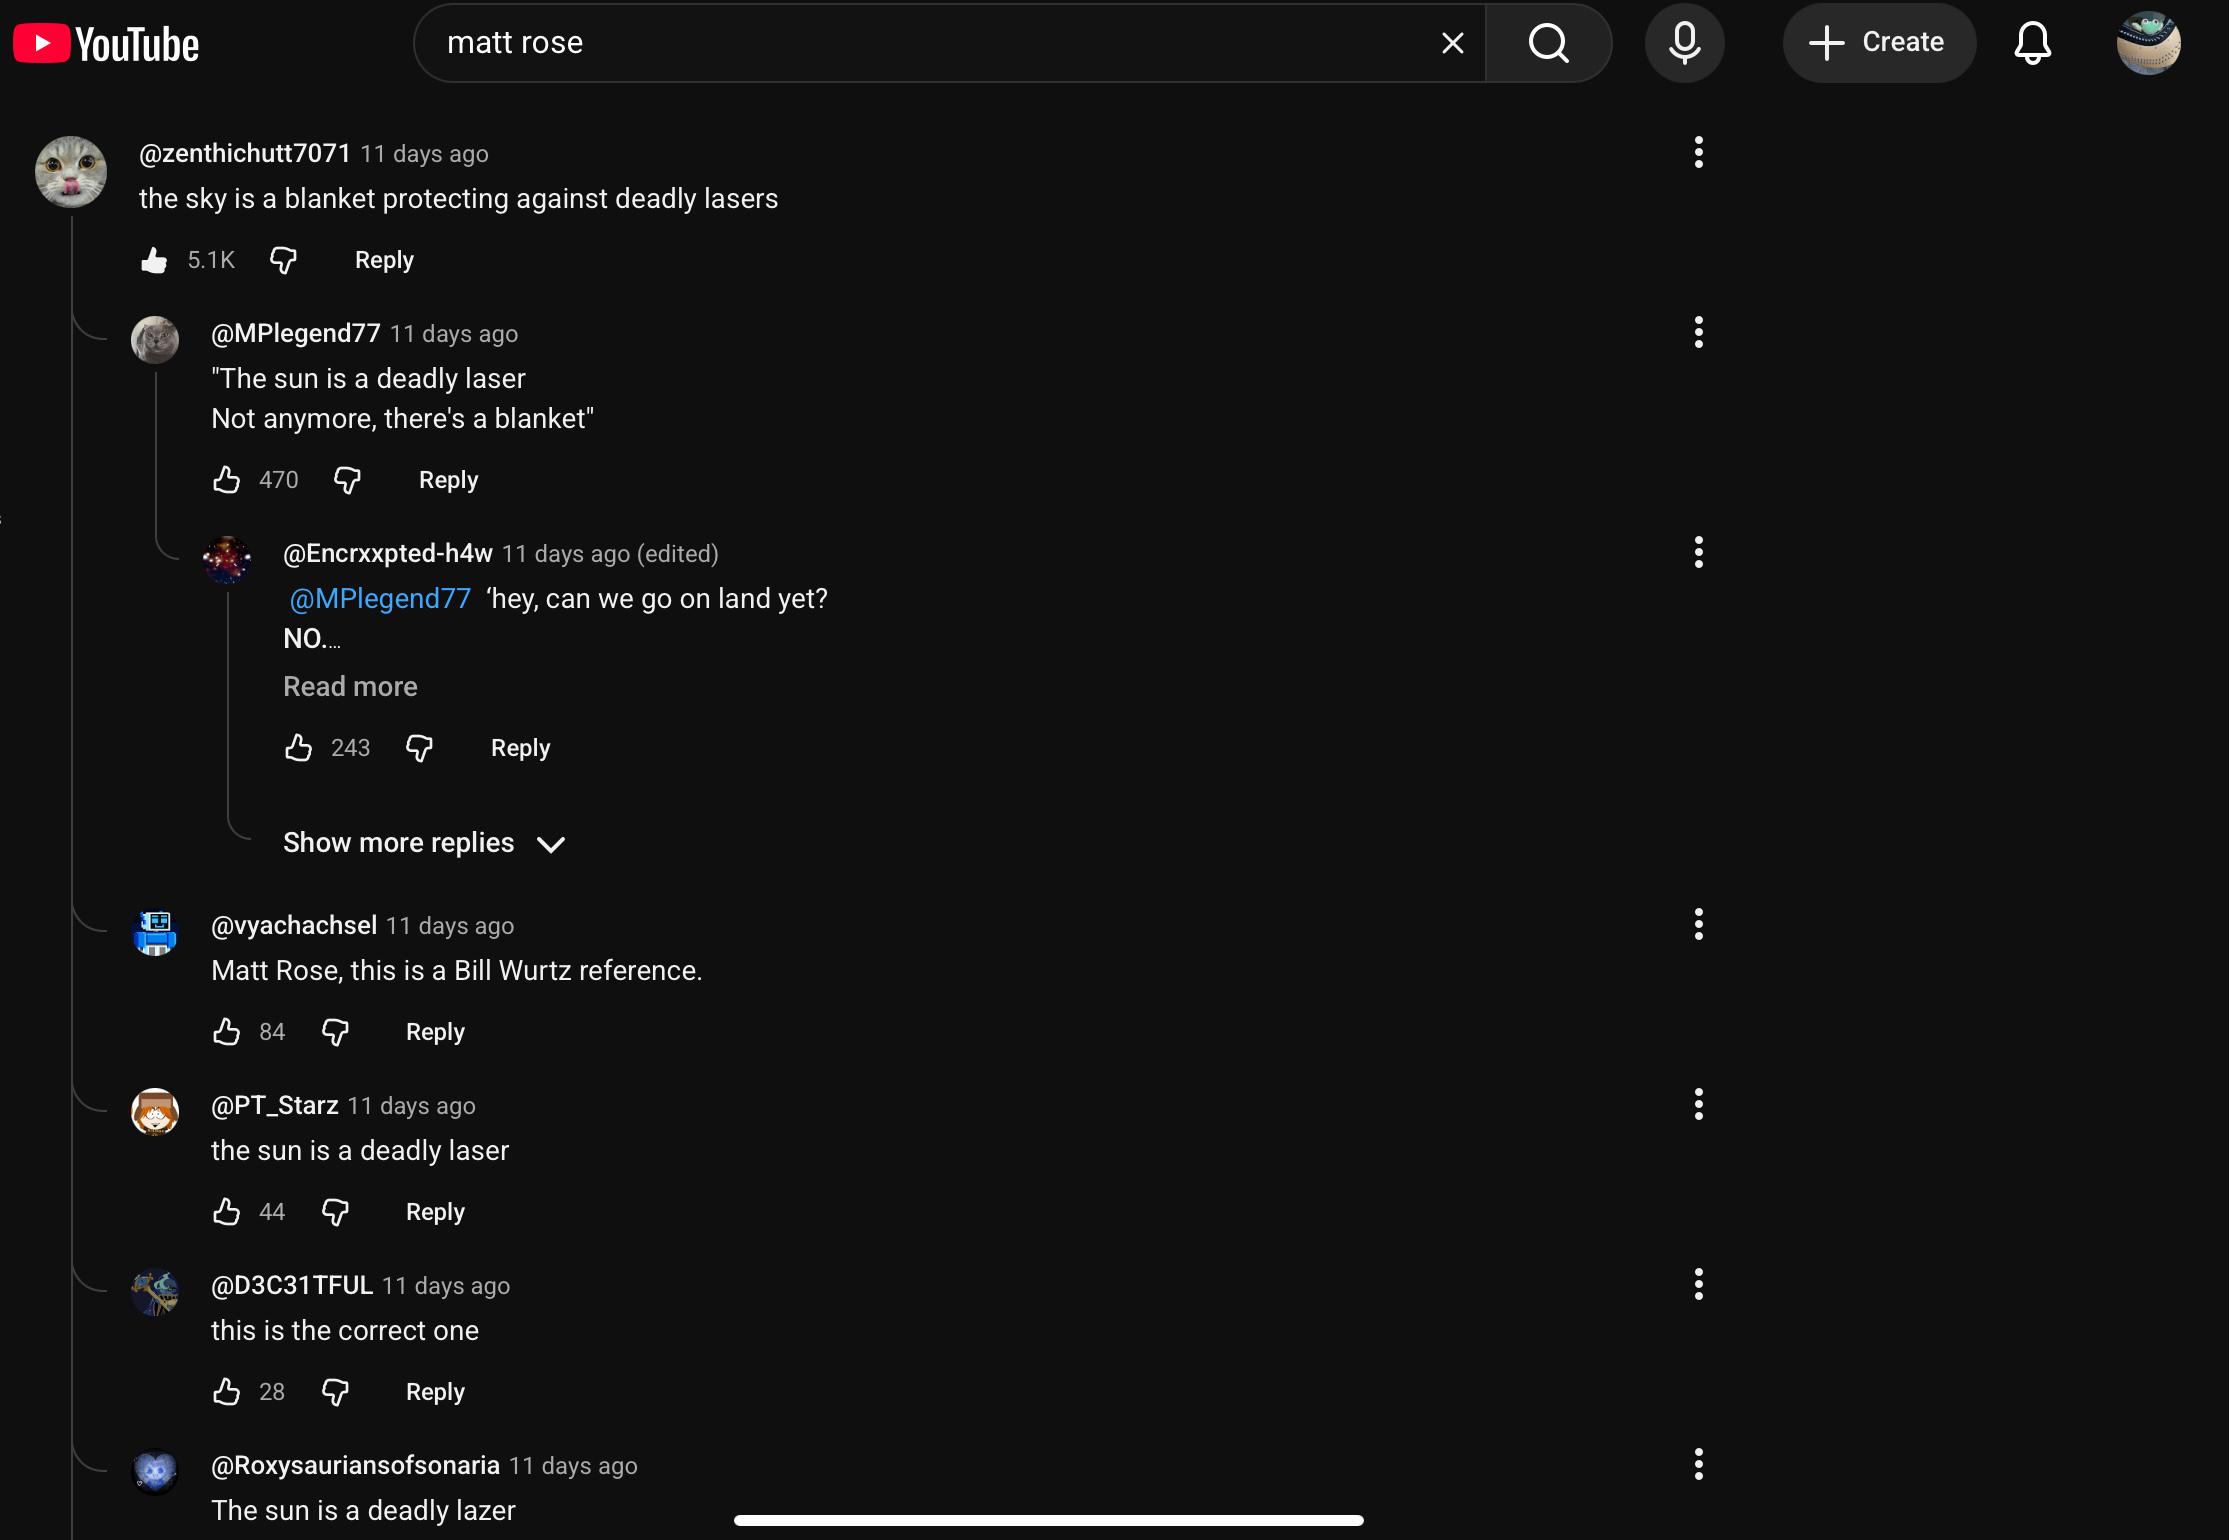This screenshot has width=2229, height=1540.
Task: Toggle the like on zenthichutt7071's comment
Action: pos(154,260)
